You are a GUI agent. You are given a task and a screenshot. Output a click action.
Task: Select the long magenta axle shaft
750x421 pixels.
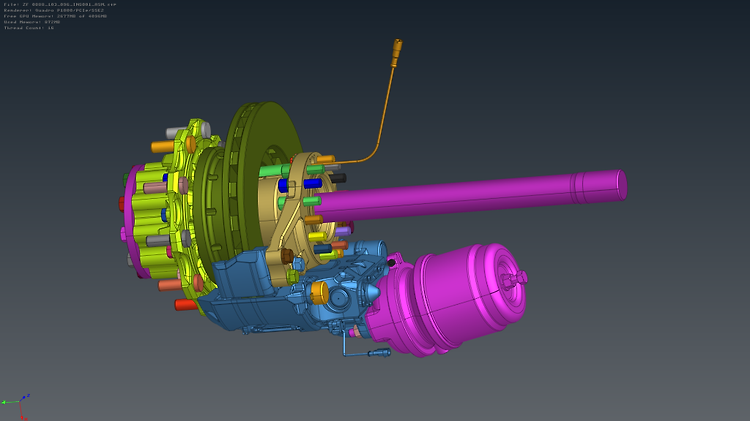coord(469,196)
